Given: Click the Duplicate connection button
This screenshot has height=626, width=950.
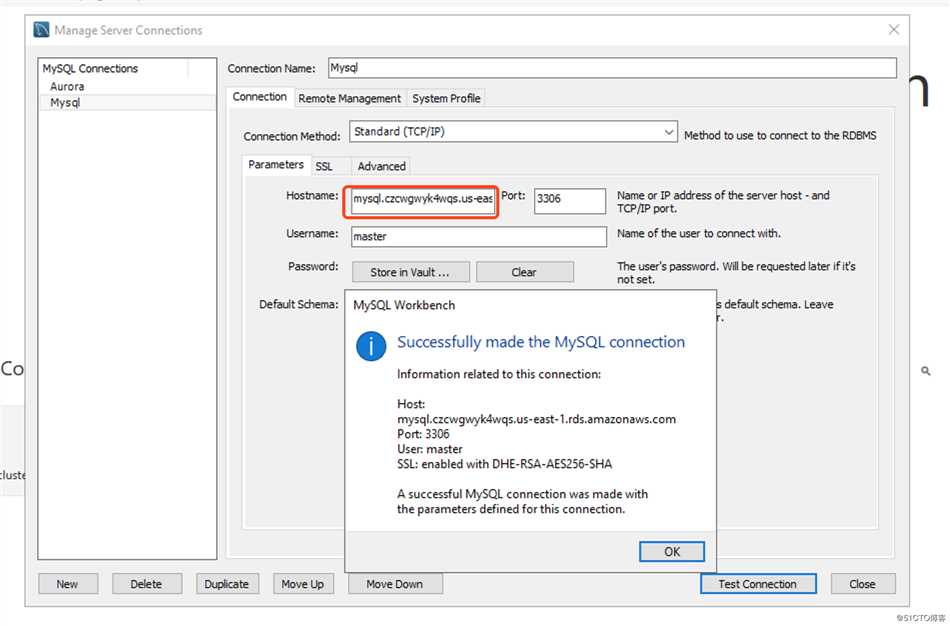Looking at the screenshot, I should click(x=227, y=584).
